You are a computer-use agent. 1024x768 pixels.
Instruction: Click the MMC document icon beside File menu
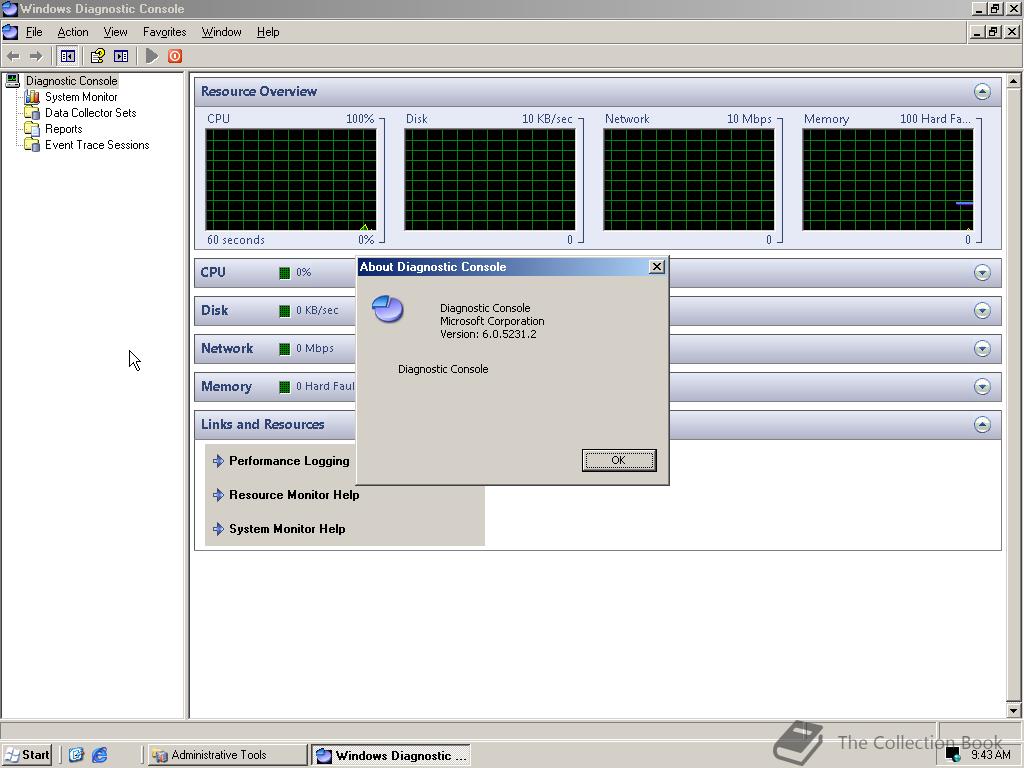coord(10,32)
